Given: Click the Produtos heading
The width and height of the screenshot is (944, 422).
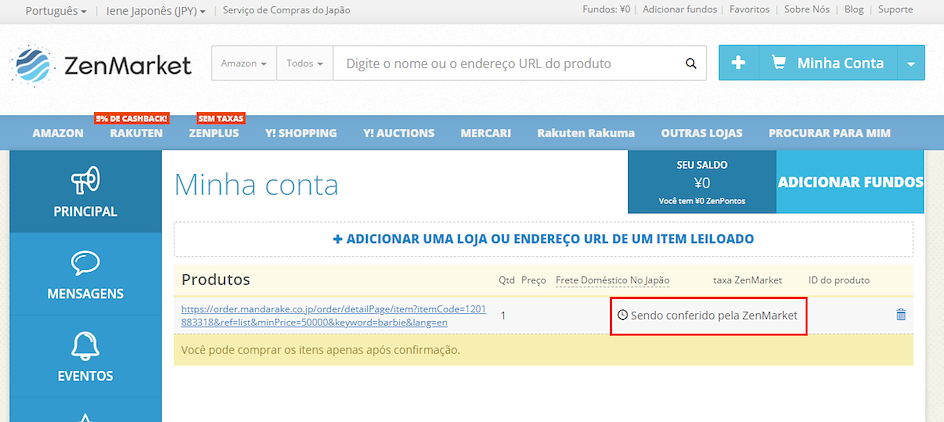Looking at the screenshot, I should coord(216,280).
